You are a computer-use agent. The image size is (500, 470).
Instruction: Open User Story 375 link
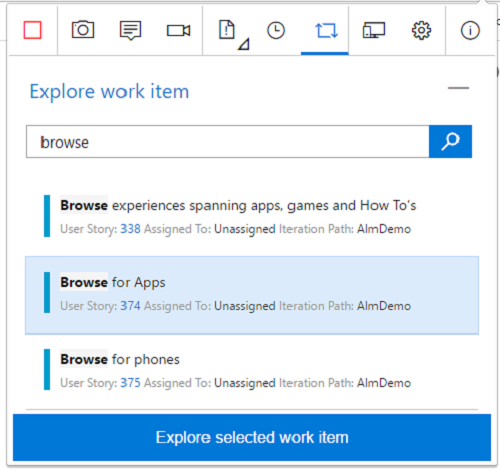coord(130,383)
